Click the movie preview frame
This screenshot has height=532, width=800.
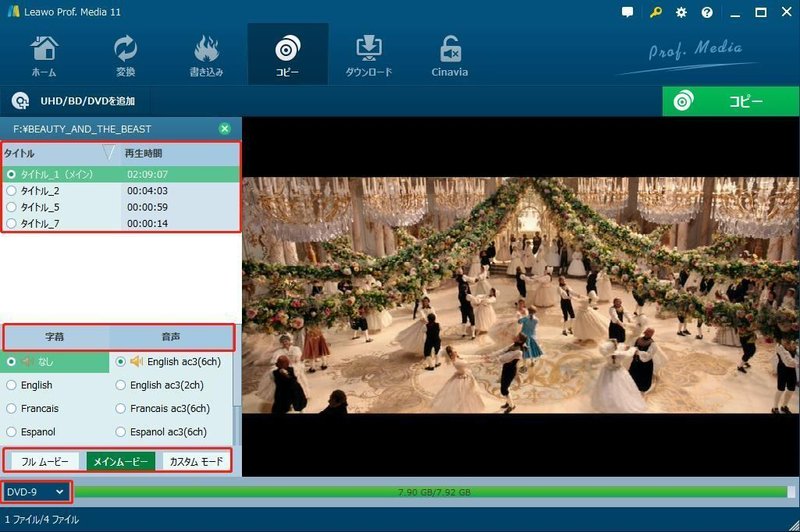coord(520,295)
